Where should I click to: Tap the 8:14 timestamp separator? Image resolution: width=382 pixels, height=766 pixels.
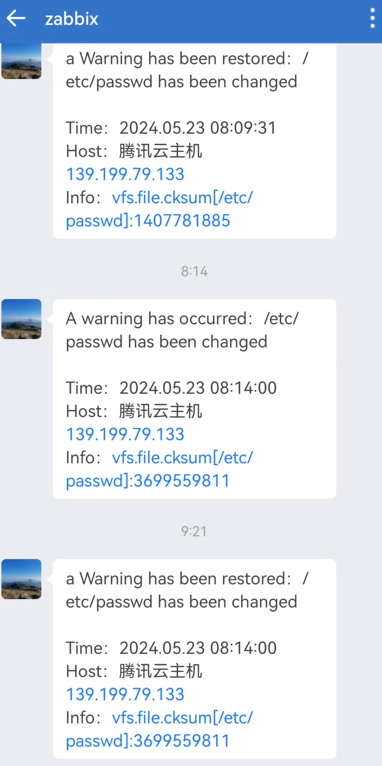pos(194,271)
